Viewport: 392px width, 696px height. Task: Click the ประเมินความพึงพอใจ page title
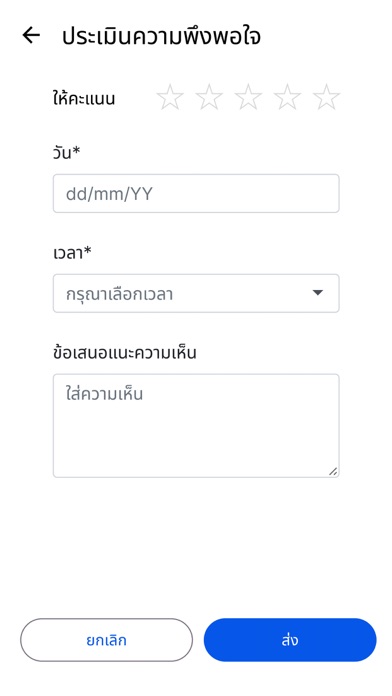pyautogui.click(x=161, y=36)
